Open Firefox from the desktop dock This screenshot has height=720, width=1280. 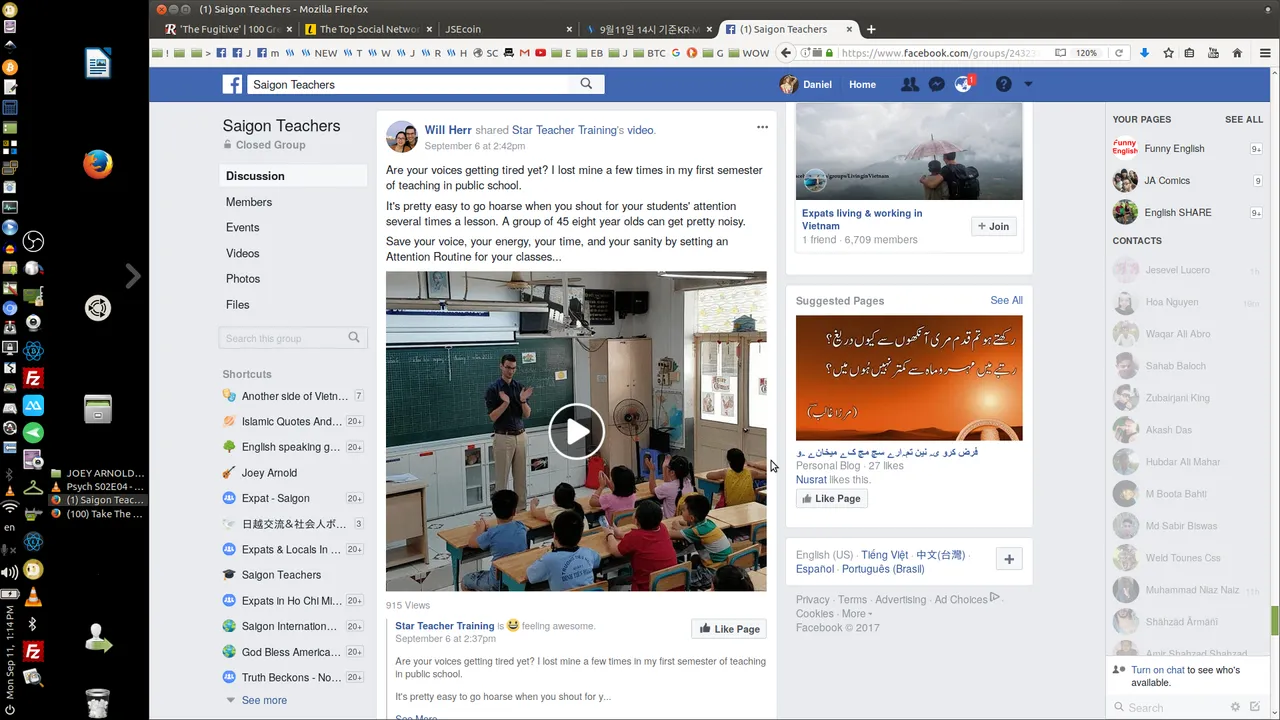click(x=97, y=163)
